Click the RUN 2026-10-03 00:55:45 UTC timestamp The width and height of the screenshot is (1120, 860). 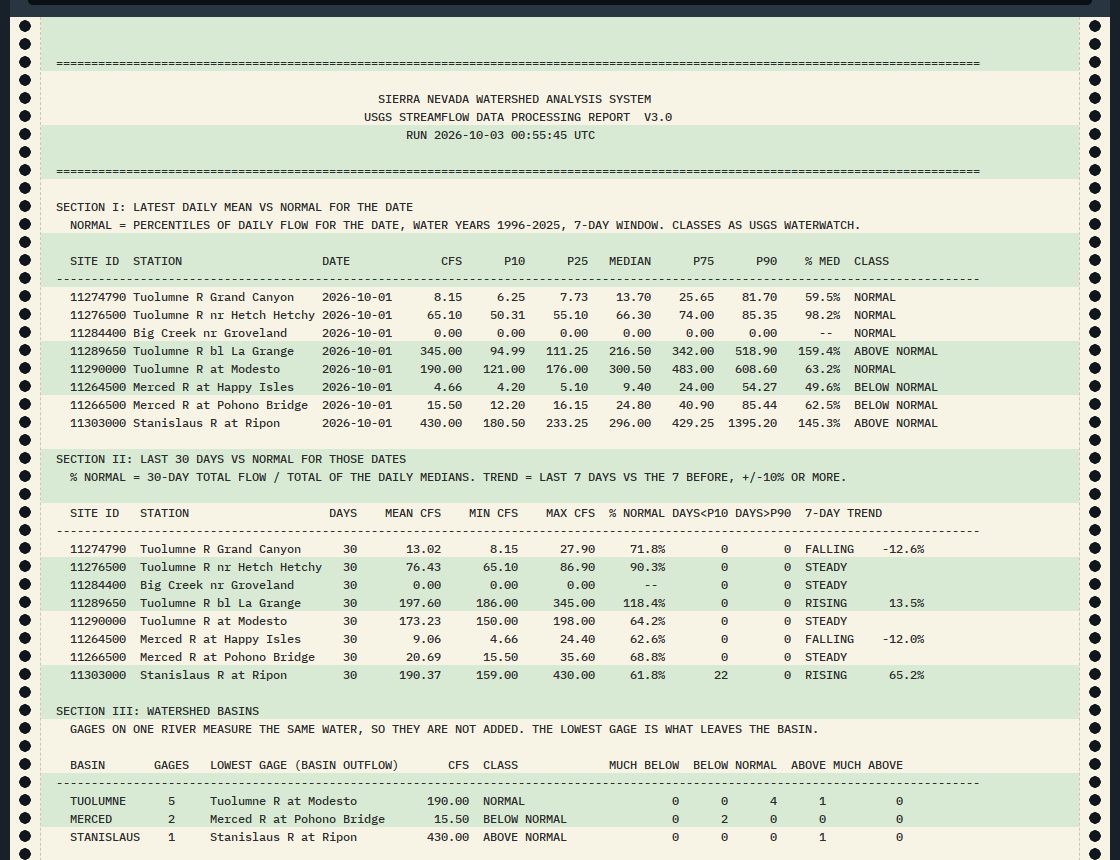[x=500, y=135]
